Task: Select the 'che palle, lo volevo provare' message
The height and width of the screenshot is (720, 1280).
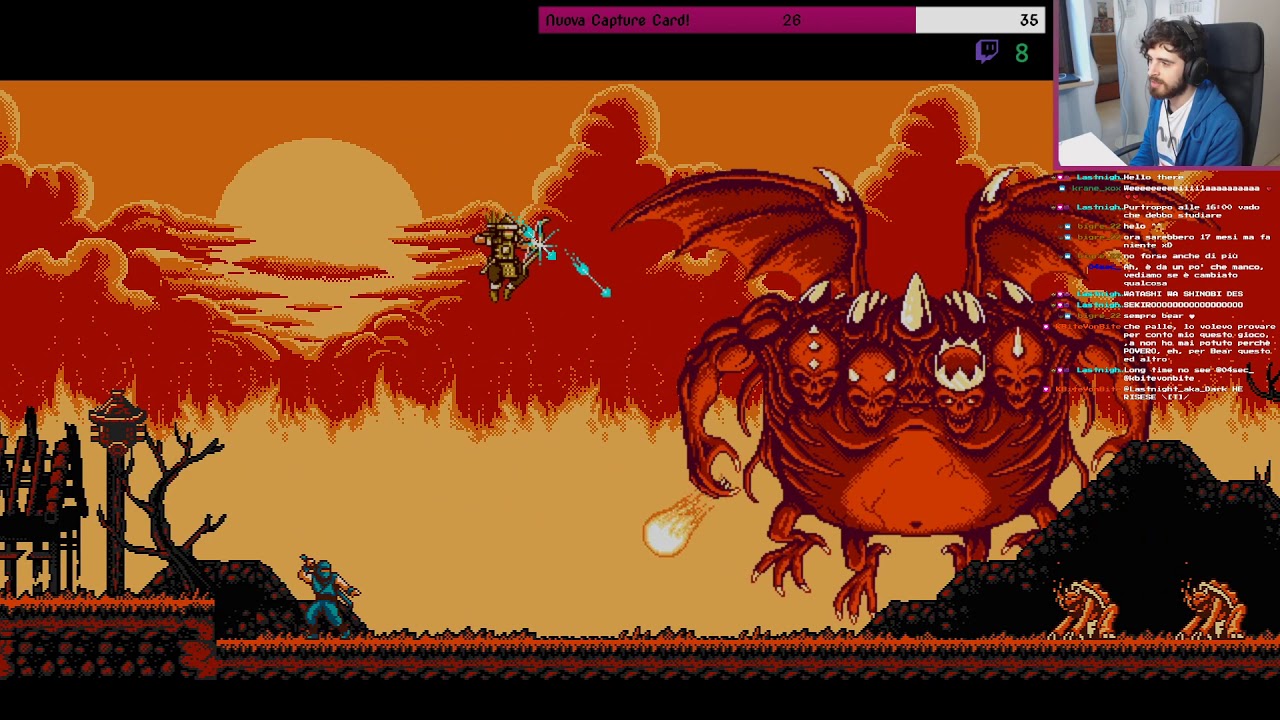Action: (1199, 342)
